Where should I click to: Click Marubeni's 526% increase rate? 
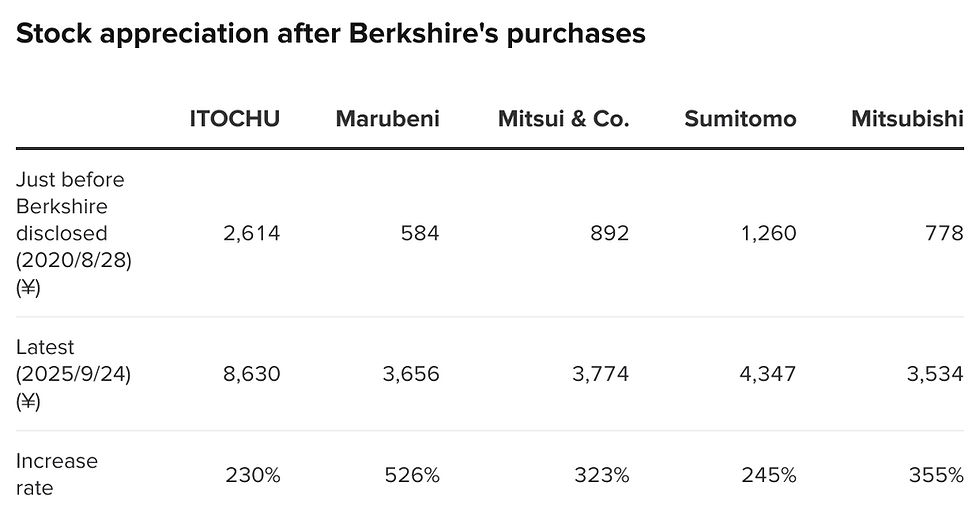click(x=412, y=475)
